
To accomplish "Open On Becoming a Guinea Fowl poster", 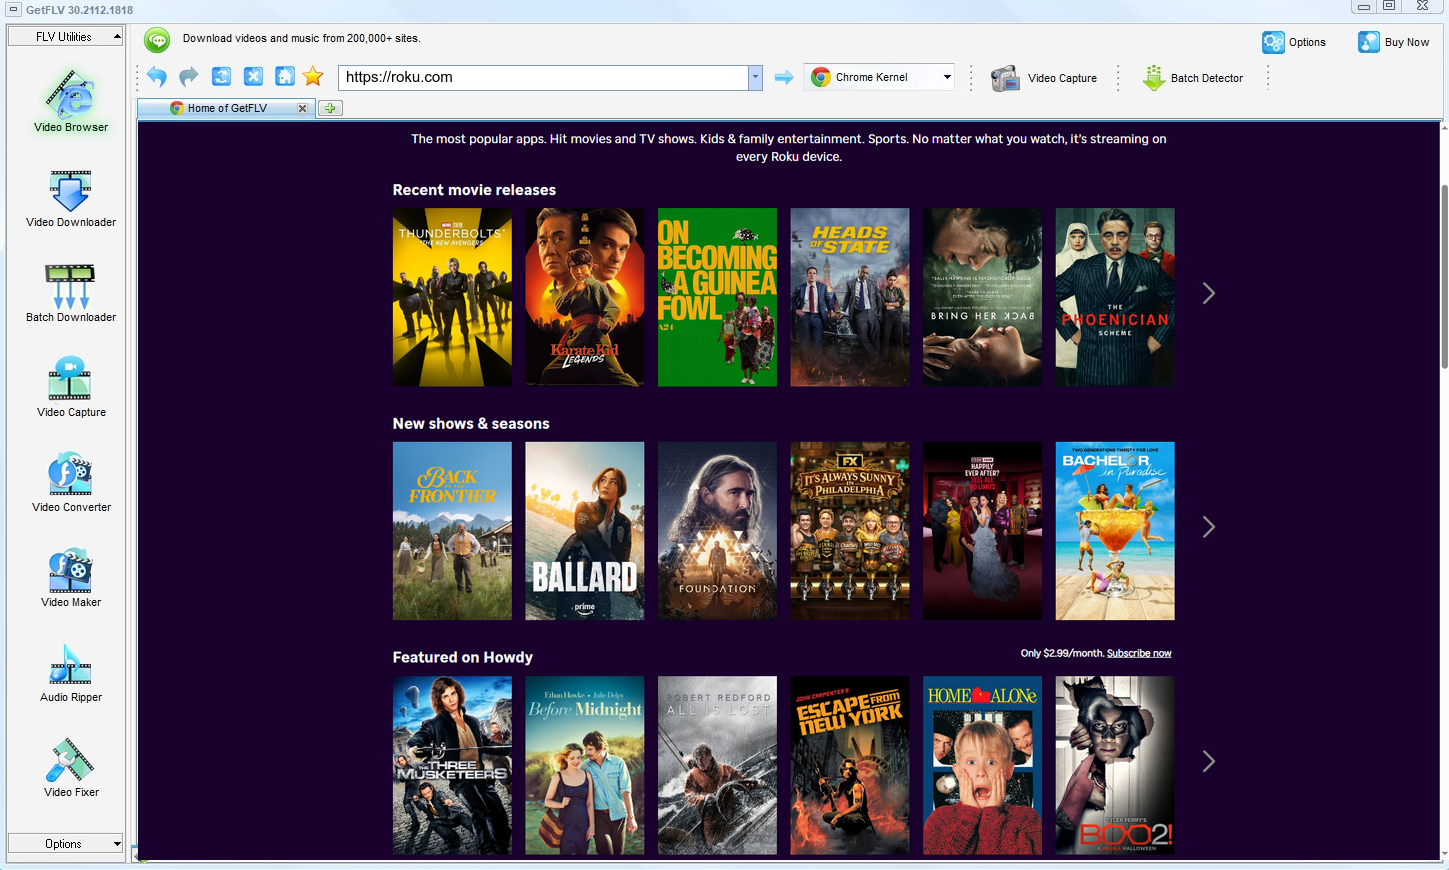I will coord(717,297).
